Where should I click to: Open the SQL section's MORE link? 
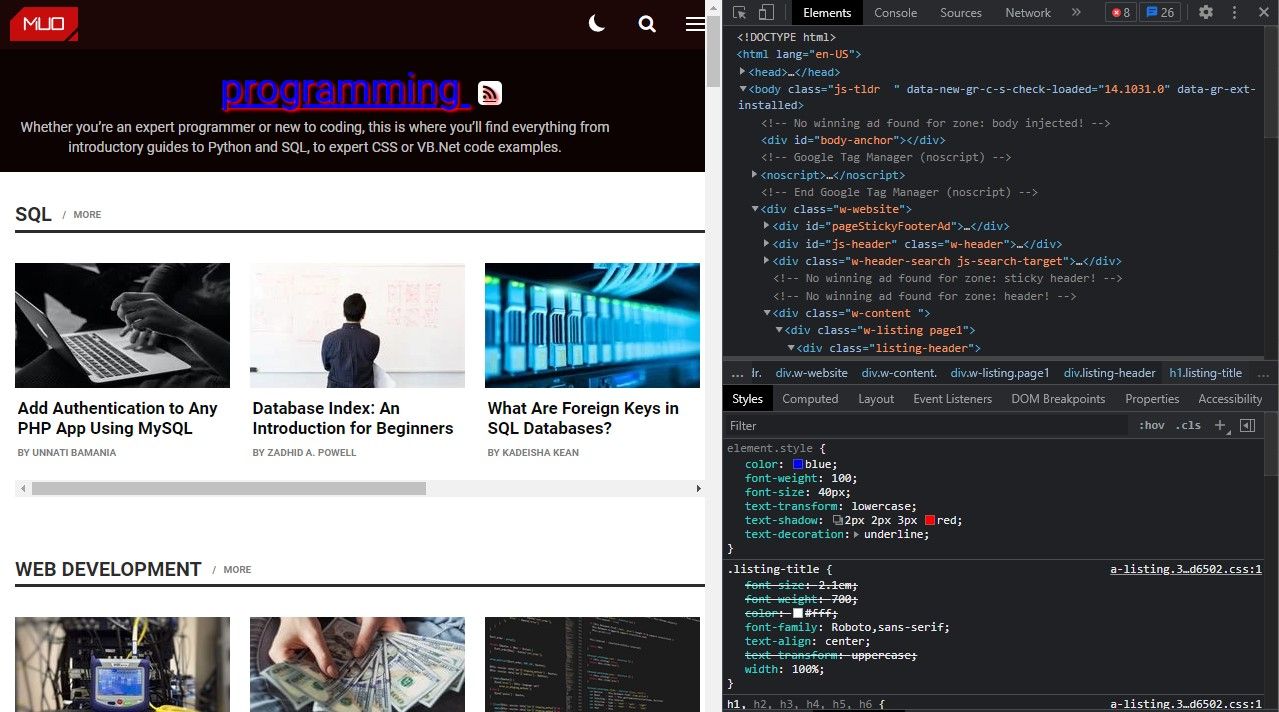click(87, 214)
